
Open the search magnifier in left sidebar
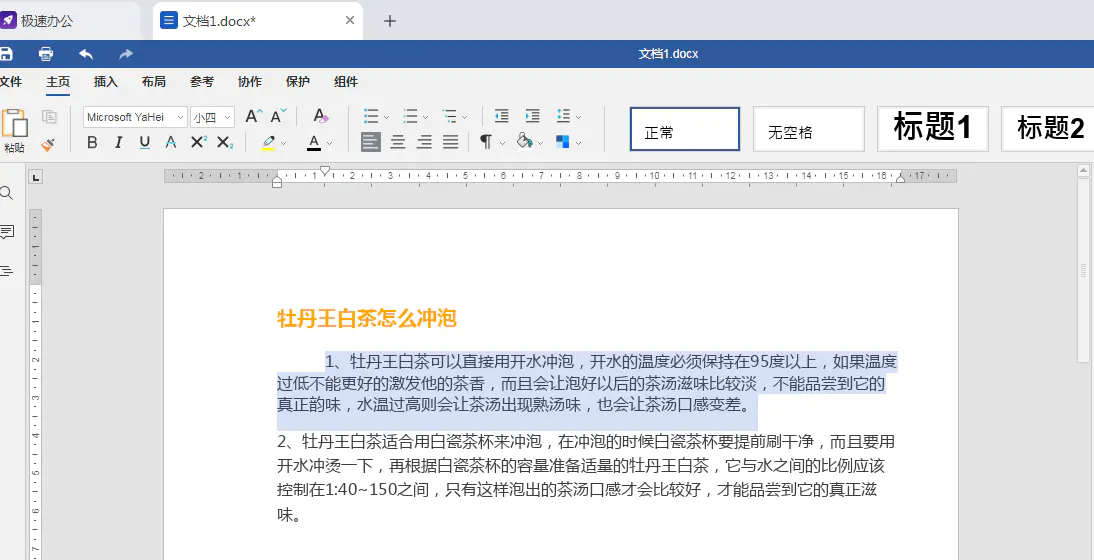pos(6,193)
